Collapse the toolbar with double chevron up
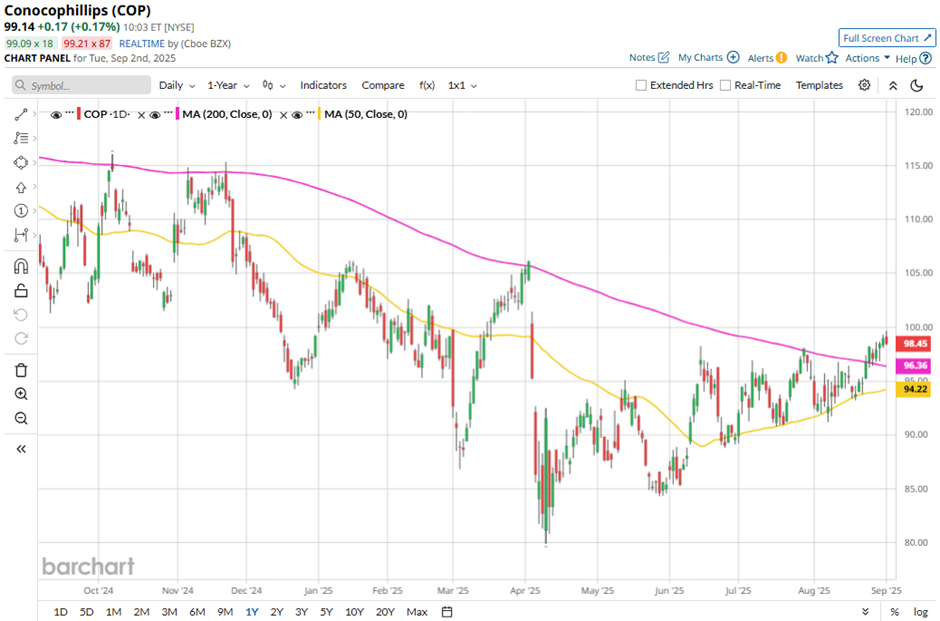Viewport: 940px width, 621px height. click(893, 86)
